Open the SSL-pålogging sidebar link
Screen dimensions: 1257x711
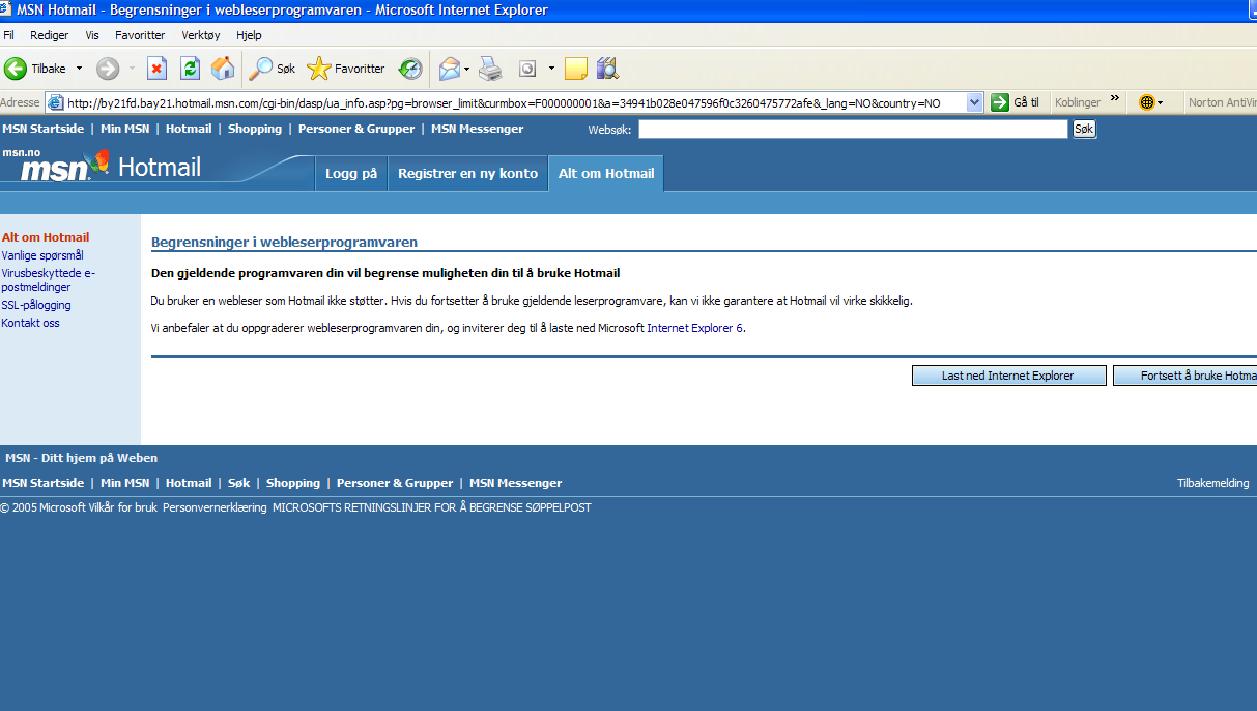pyautogui.click(x=36, y=305)
